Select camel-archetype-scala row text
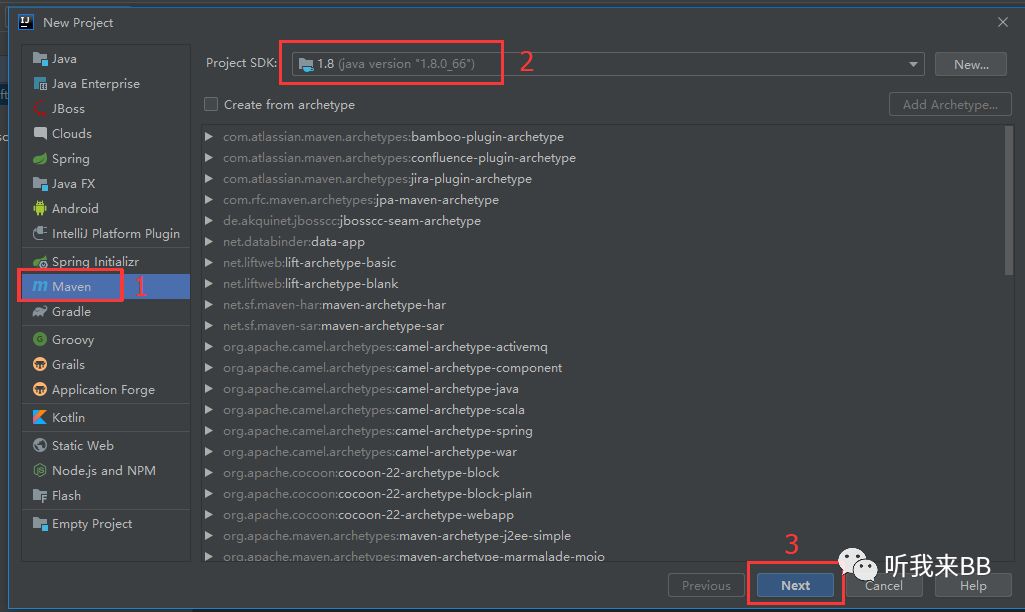Screen dimensions: 1025x612 pos(373,409)
